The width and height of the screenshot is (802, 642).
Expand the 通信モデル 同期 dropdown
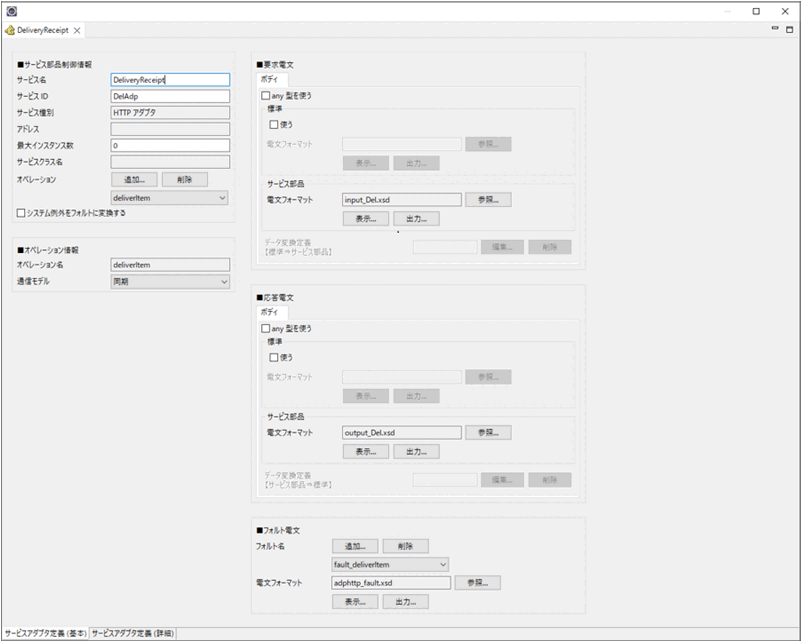(x=170, y=282)
